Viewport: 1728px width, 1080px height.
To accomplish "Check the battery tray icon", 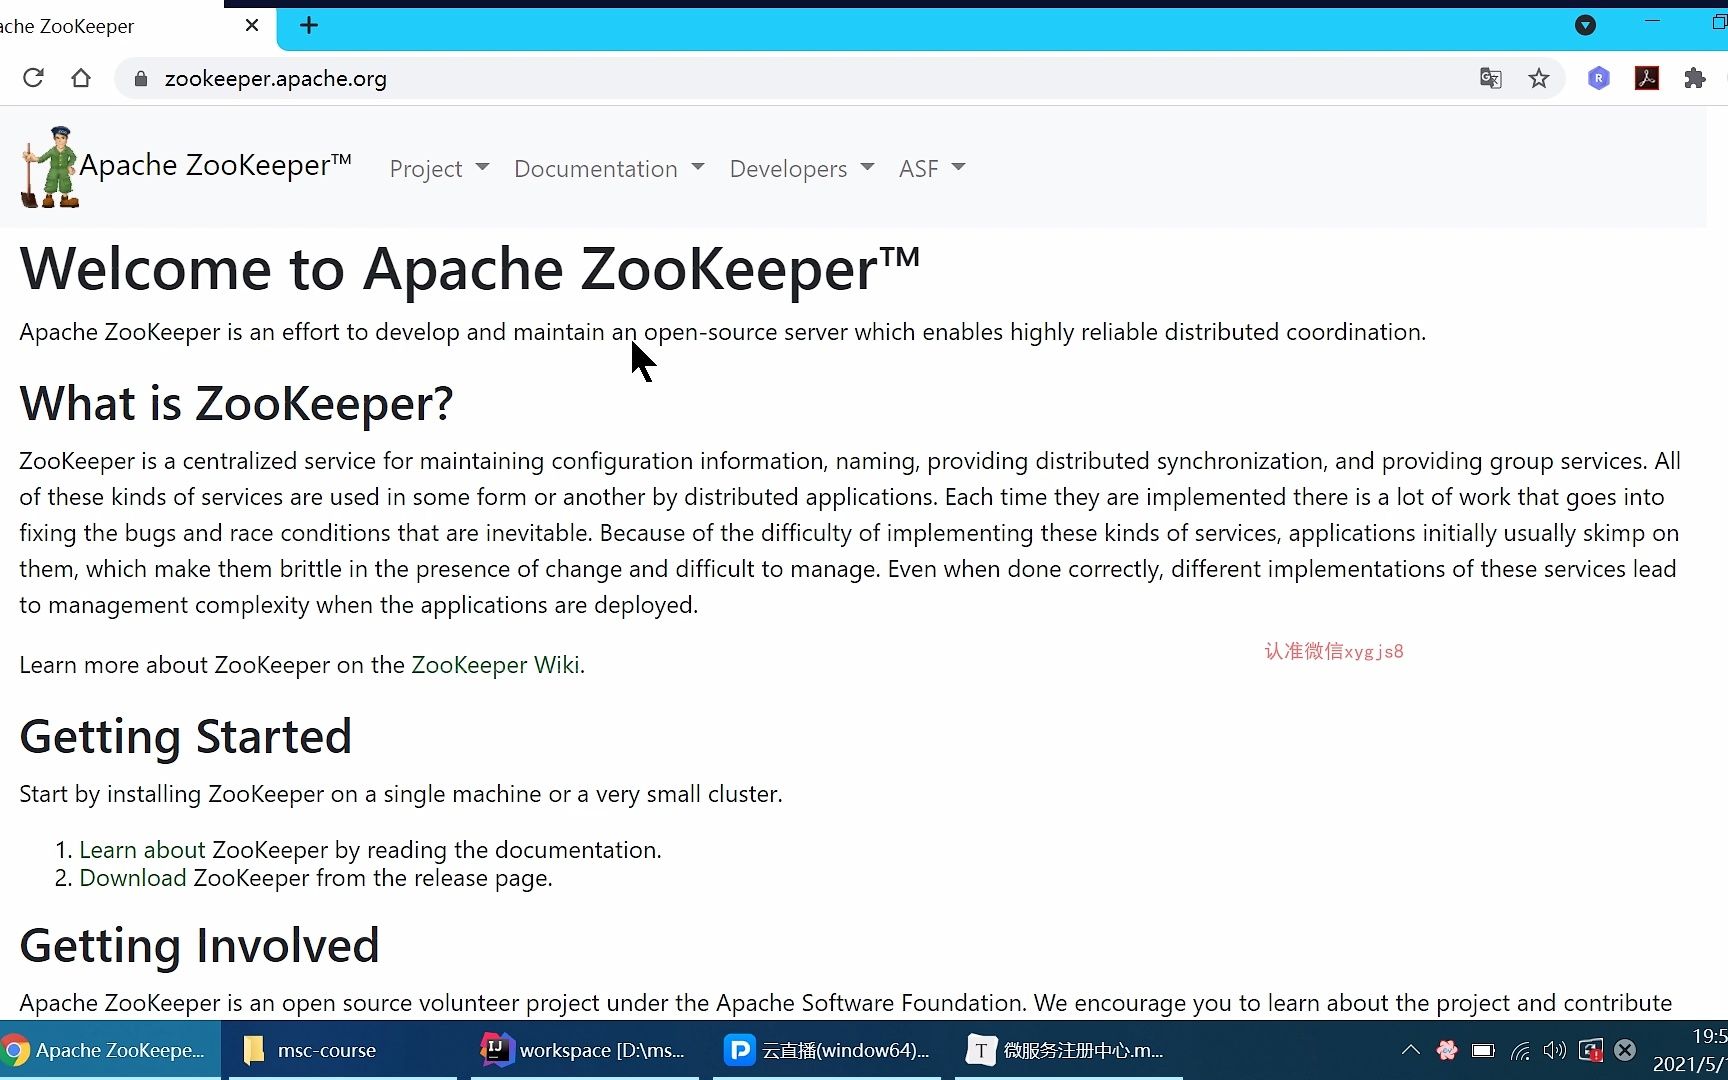I will [1483, 1050].
